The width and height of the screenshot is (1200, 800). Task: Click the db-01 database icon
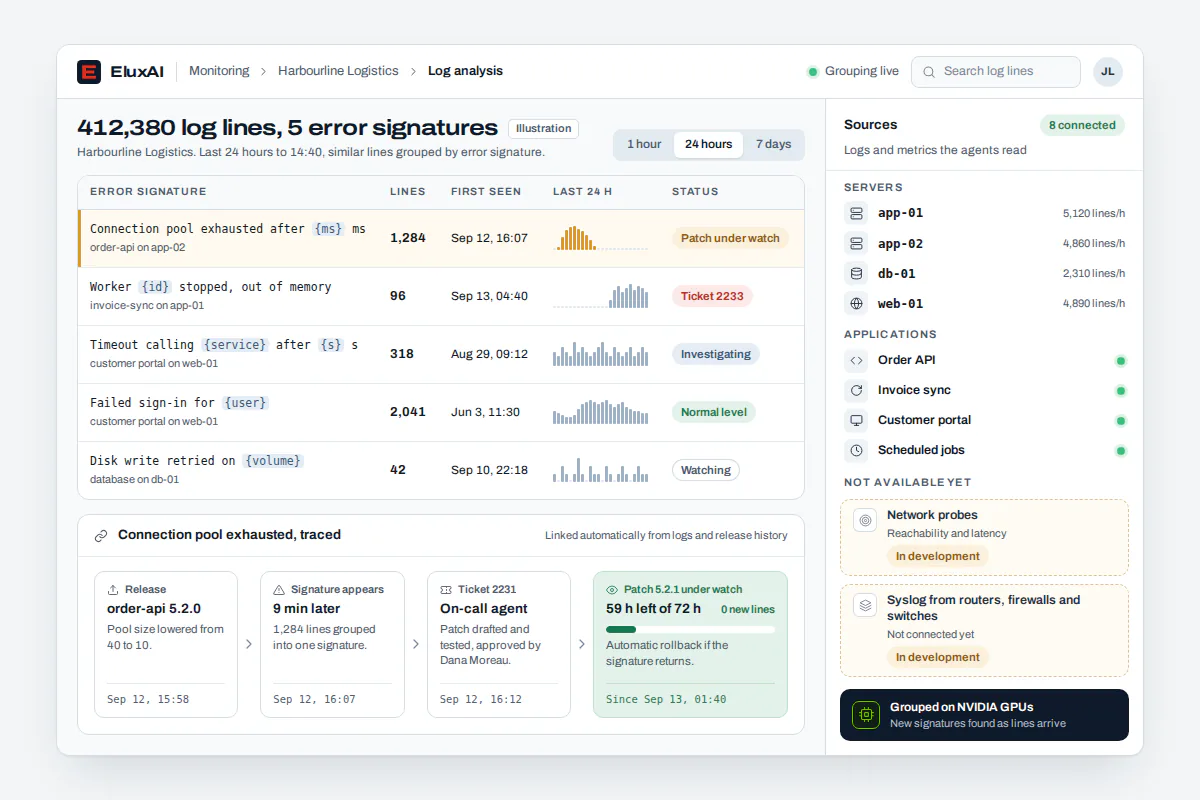(x=856, y=273)
